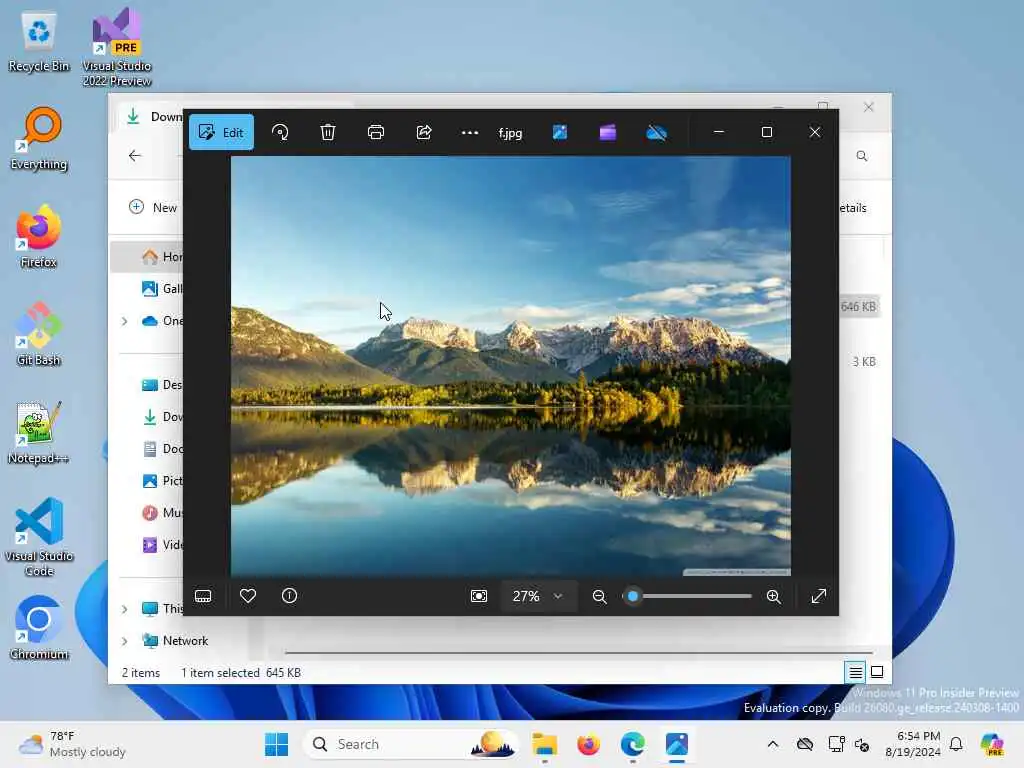Screen dimensions: 1024x768
Task: Enter full screen with the expand arrows icon
Action: [x=818, y=596]
